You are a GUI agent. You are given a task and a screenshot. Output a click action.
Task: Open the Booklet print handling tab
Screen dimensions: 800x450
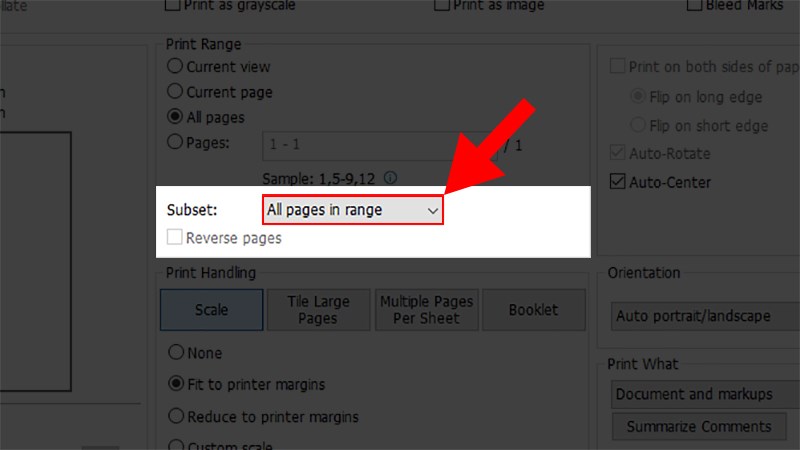click(x=534, y=310)
